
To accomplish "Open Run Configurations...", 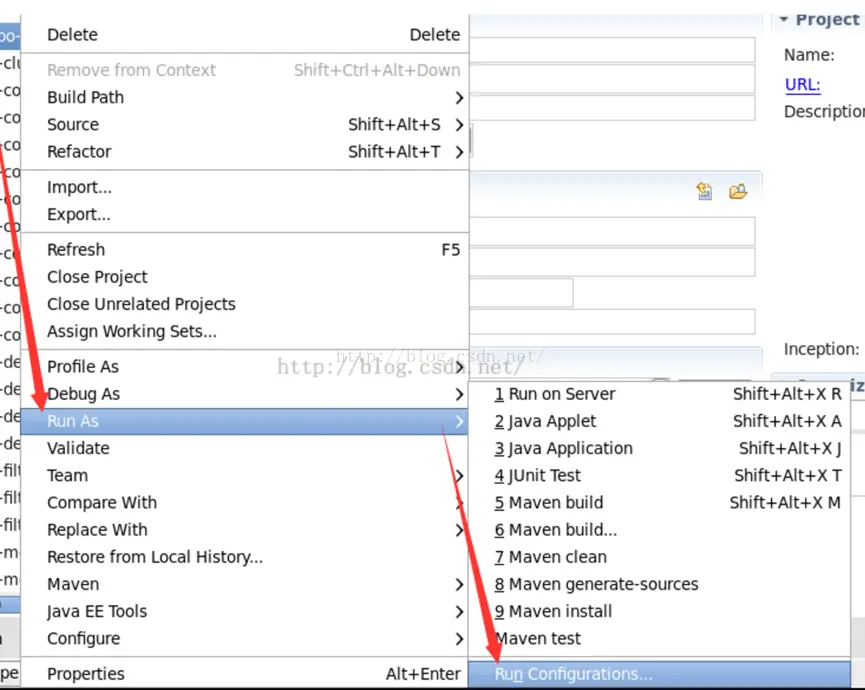I will tap(659, 674).
